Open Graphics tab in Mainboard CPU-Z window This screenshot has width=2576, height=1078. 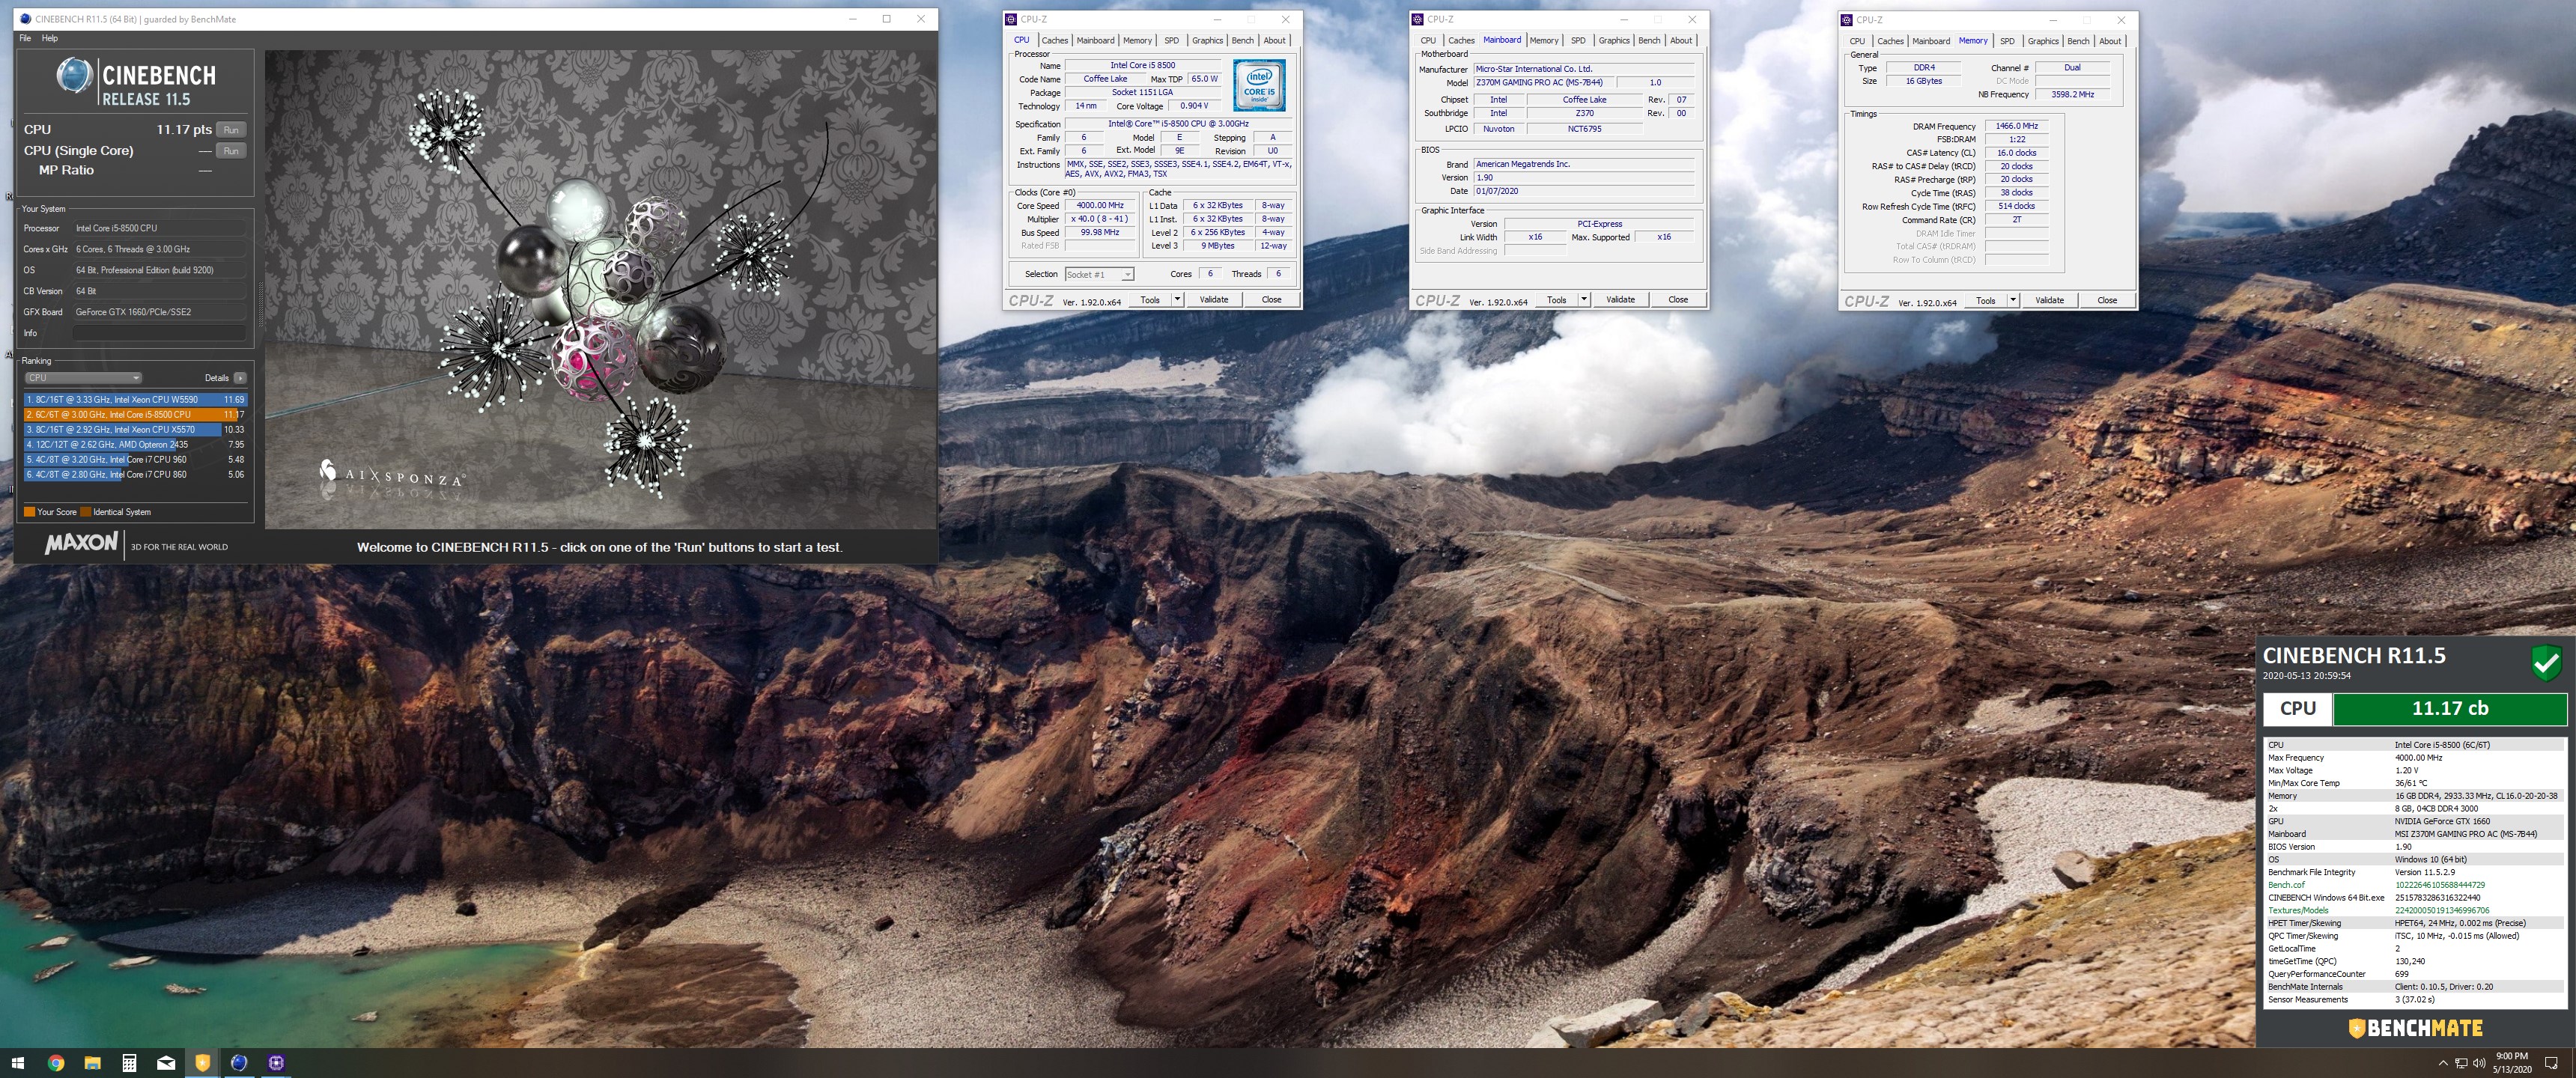pyautogui.click(x=1614, y=41)
